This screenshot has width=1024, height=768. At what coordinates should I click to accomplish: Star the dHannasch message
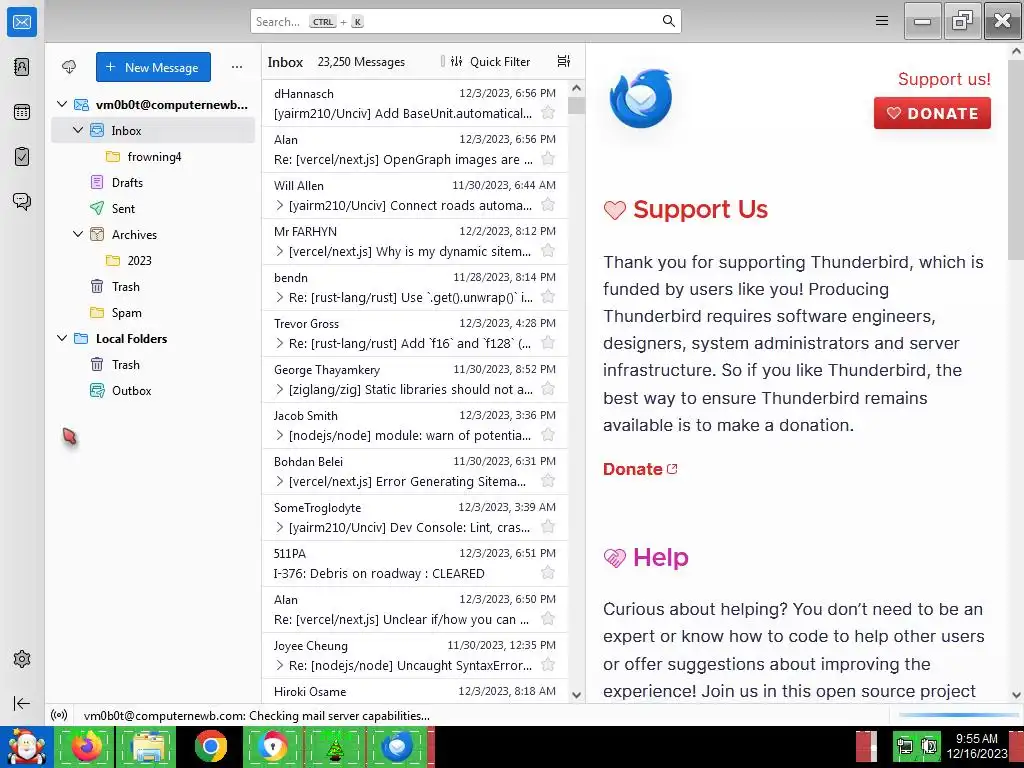[x=548, y=113]
